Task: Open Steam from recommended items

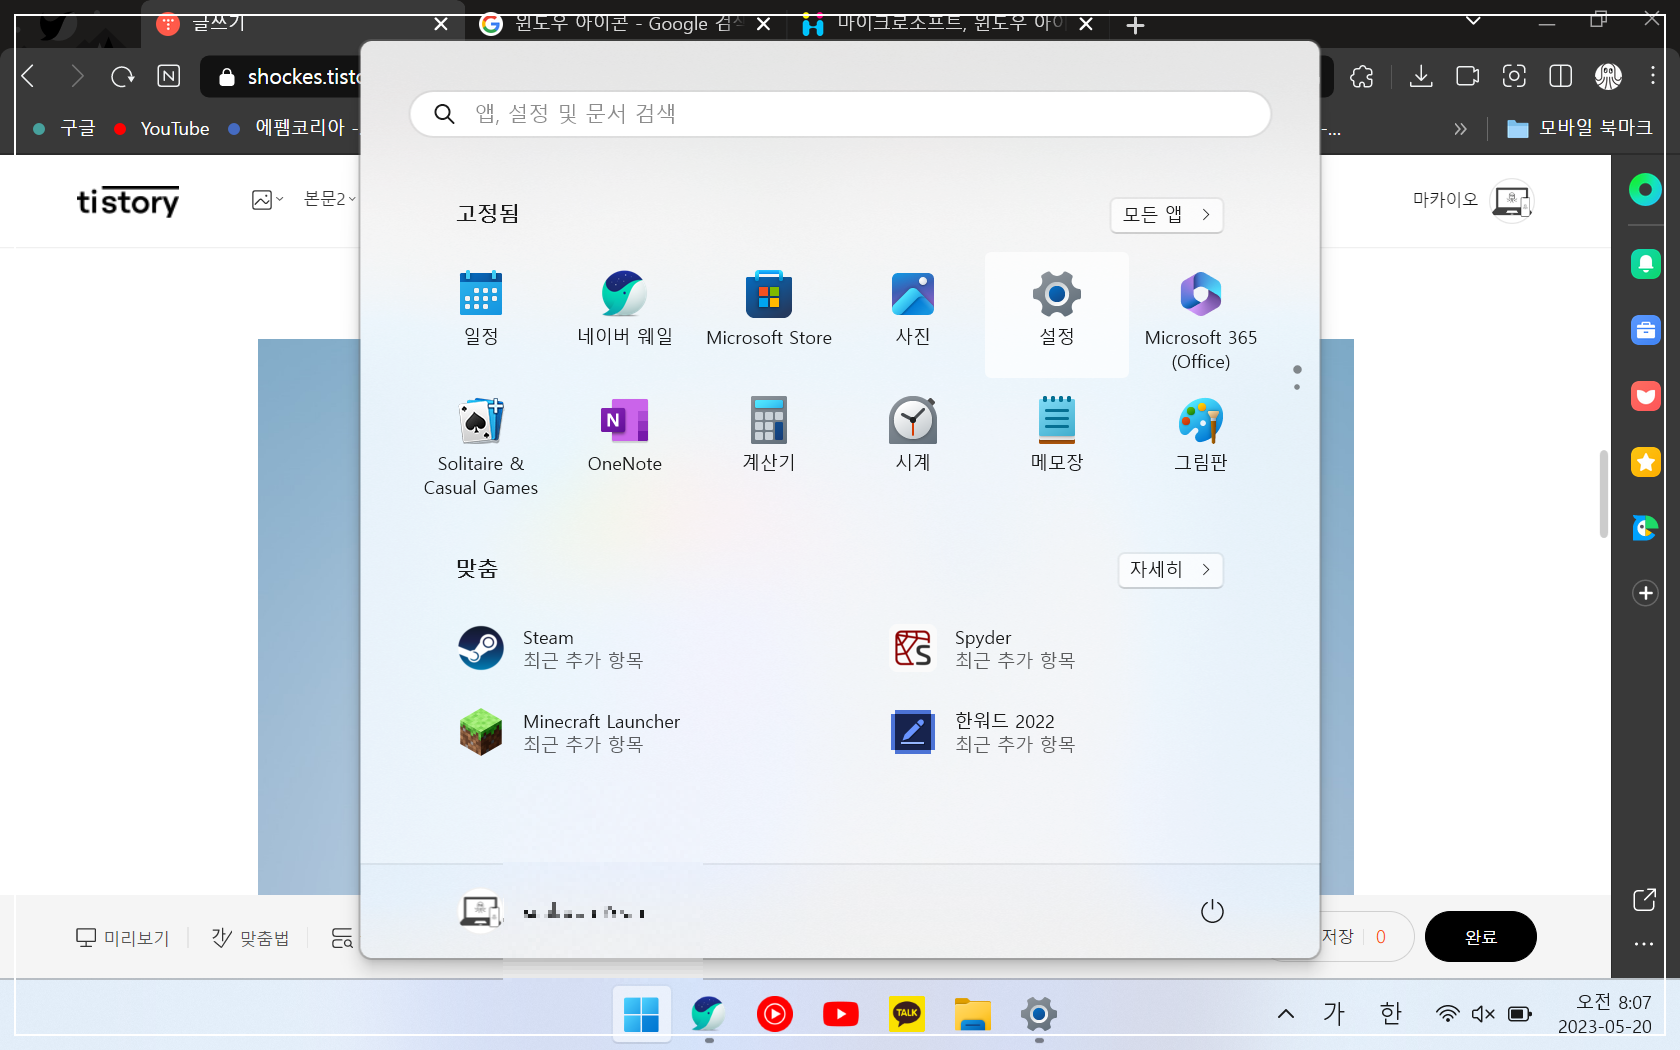Action: tap(552, 648)
